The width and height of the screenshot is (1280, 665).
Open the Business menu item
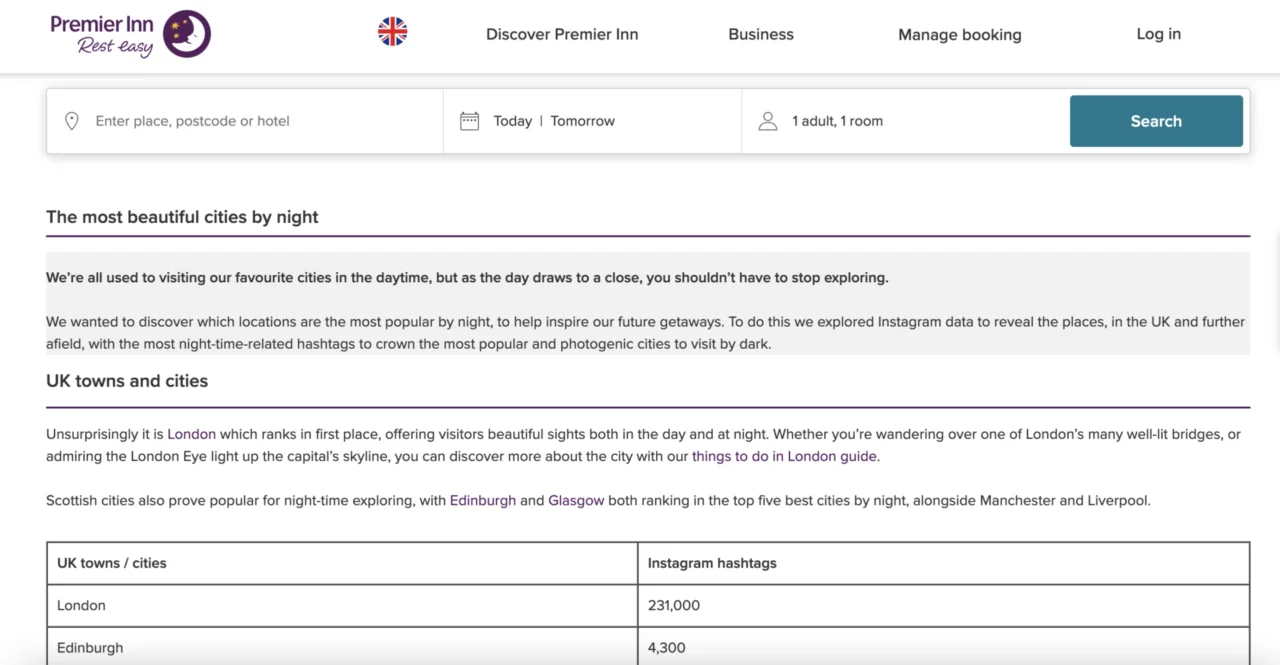[760, 34]
